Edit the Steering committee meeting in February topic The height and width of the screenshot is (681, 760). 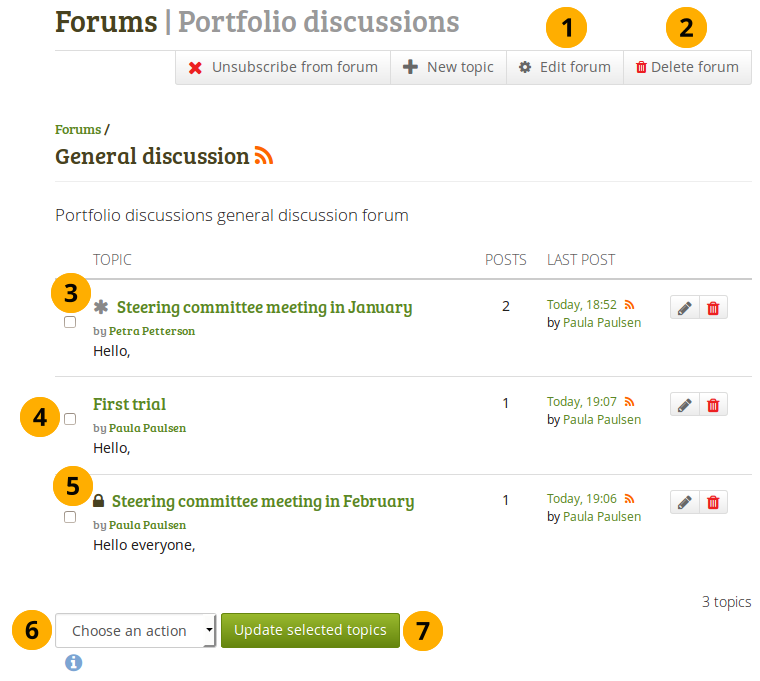(684, 502)
